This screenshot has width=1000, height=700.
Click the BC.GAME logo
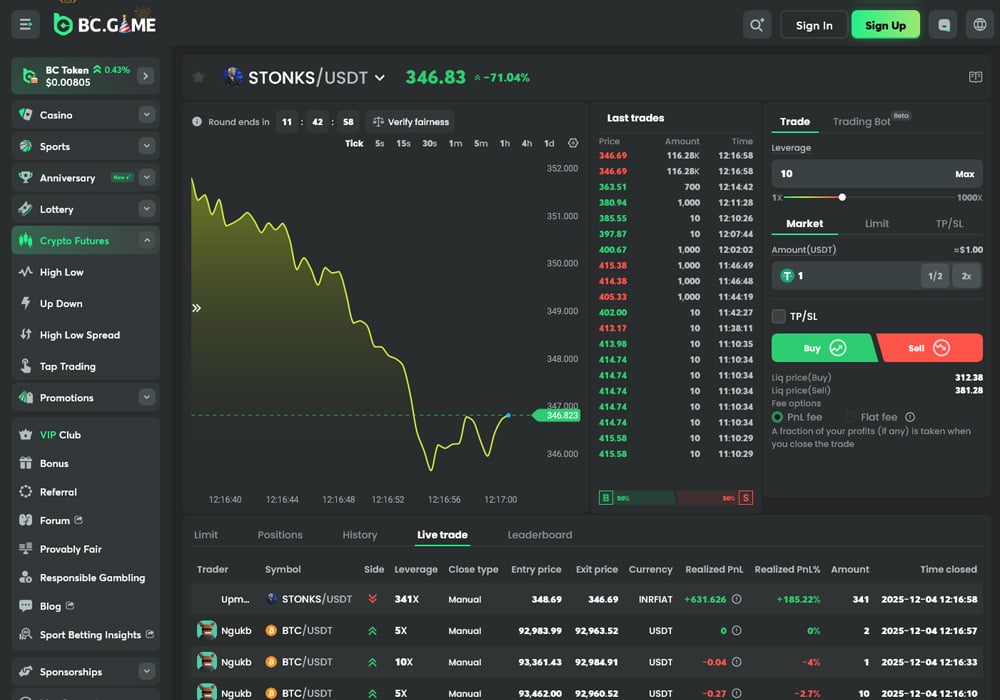coord(105,24)
